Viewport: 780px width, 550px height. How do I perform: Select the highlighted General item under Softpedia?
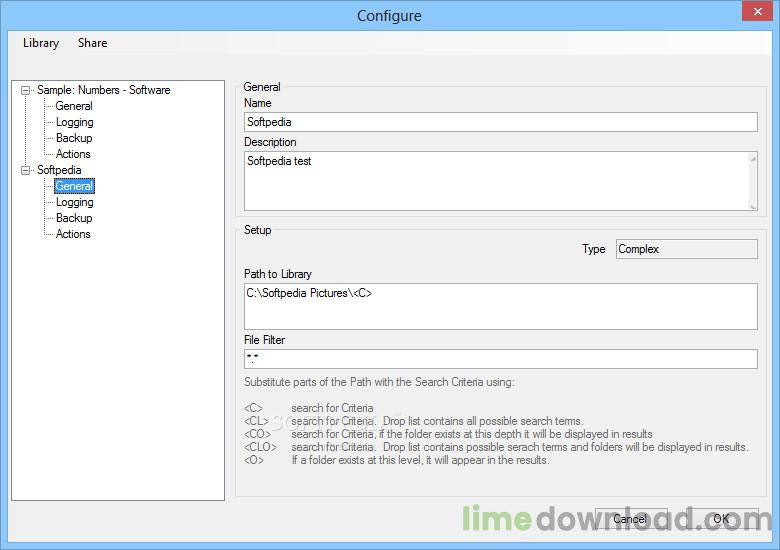(x=74, y=186)
